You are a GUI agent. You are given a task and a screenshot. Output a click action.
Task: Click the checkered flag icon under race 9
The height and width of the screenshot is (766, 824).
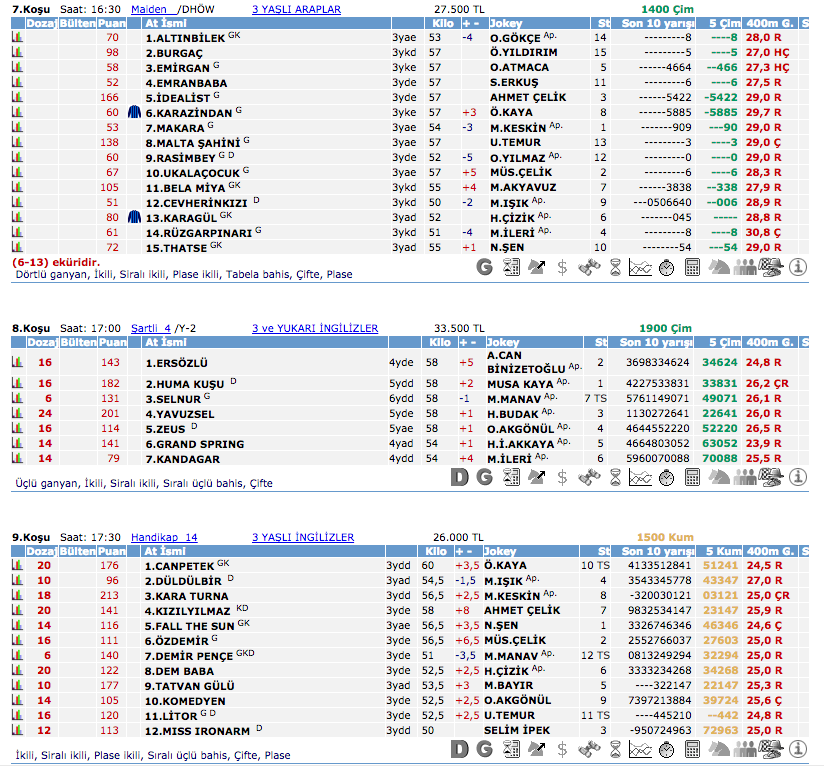click(x=771, y=749)
